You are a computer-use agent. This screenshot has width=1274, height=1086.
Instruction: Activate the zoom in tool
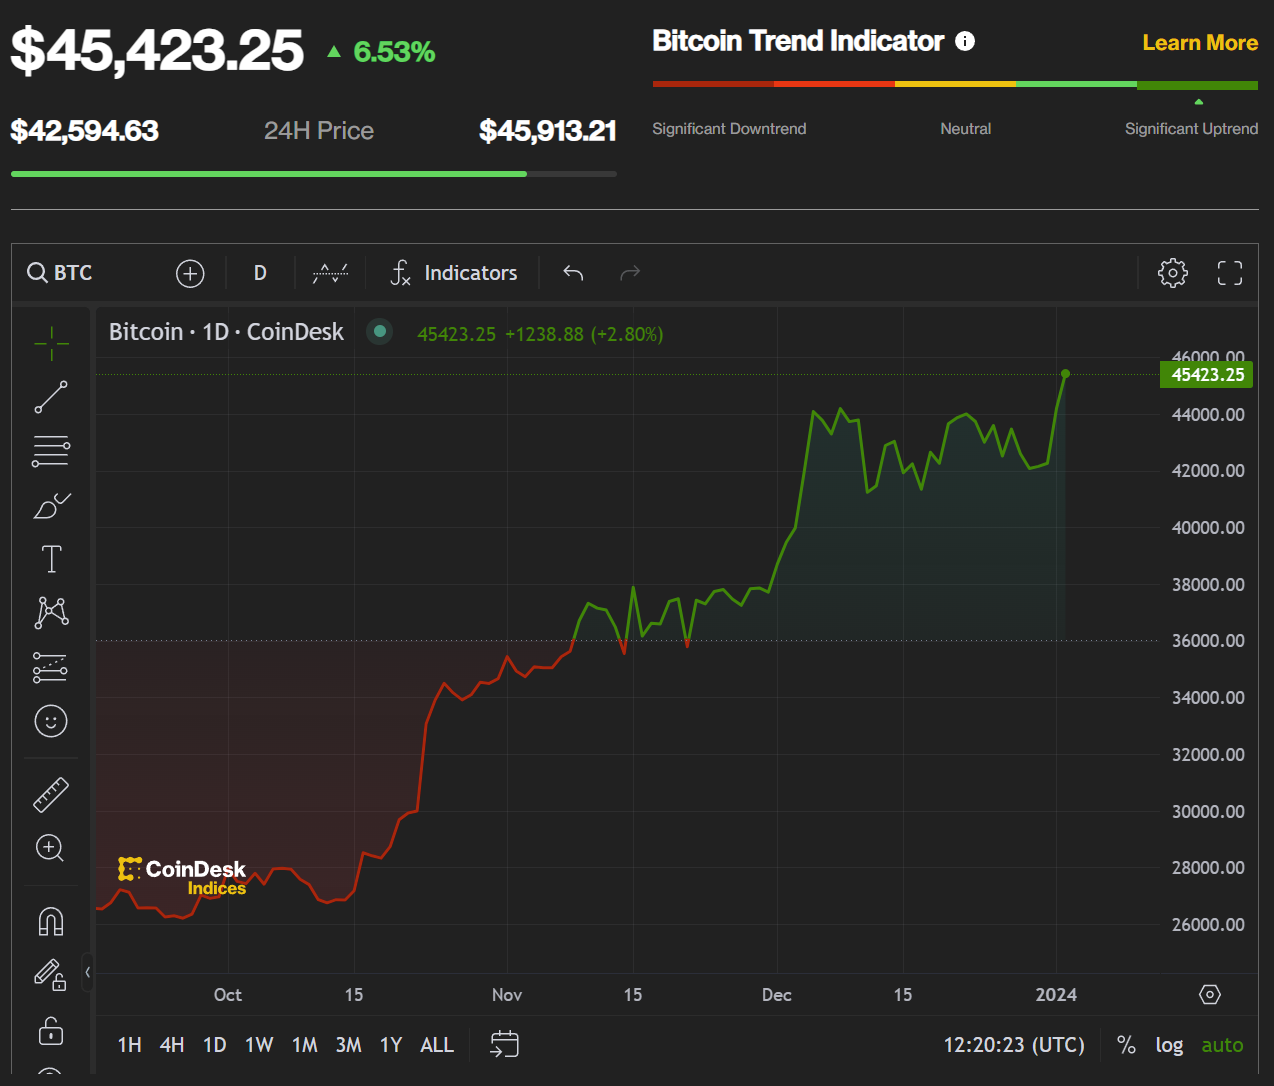(51, 848)
